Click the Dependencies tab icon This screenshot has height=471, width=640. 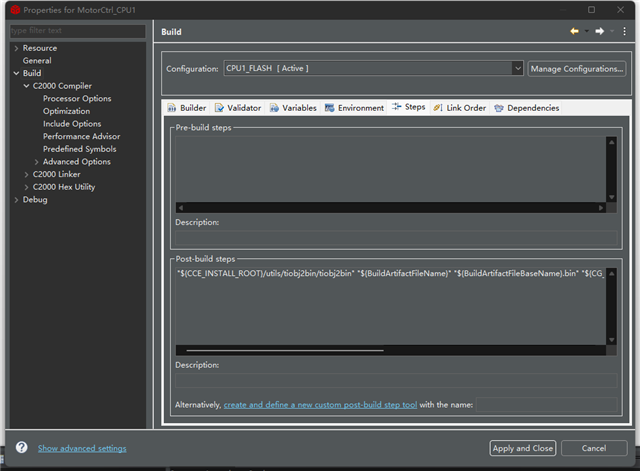[499, 108]
